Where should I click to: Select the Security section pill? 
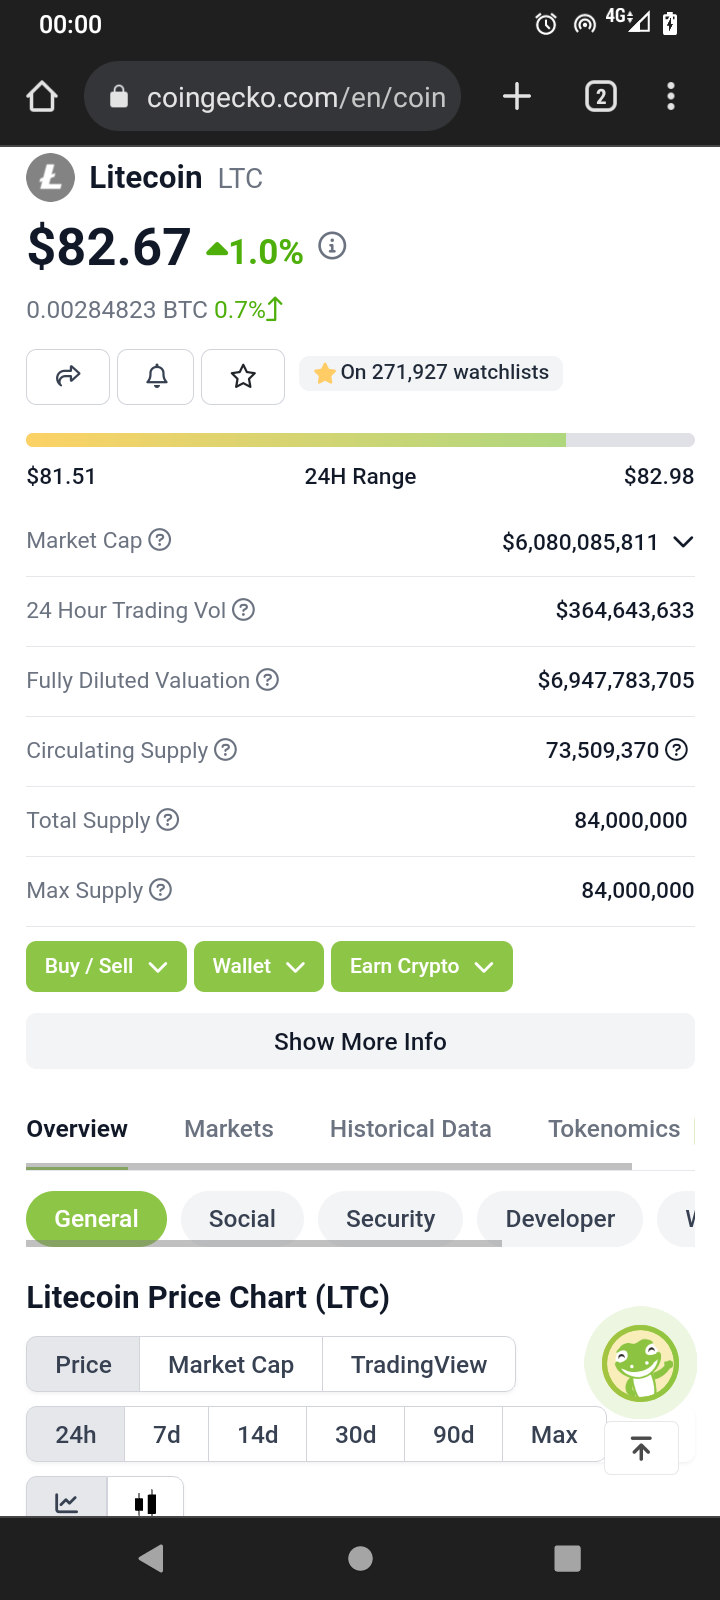point(390,1219)
